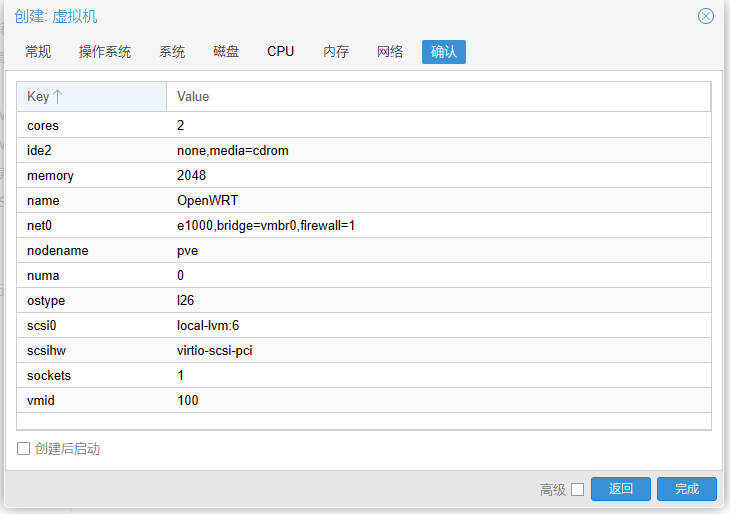730x514 pixels.
Task: Open the 操作系统 tab
Action: coord(105,52)
